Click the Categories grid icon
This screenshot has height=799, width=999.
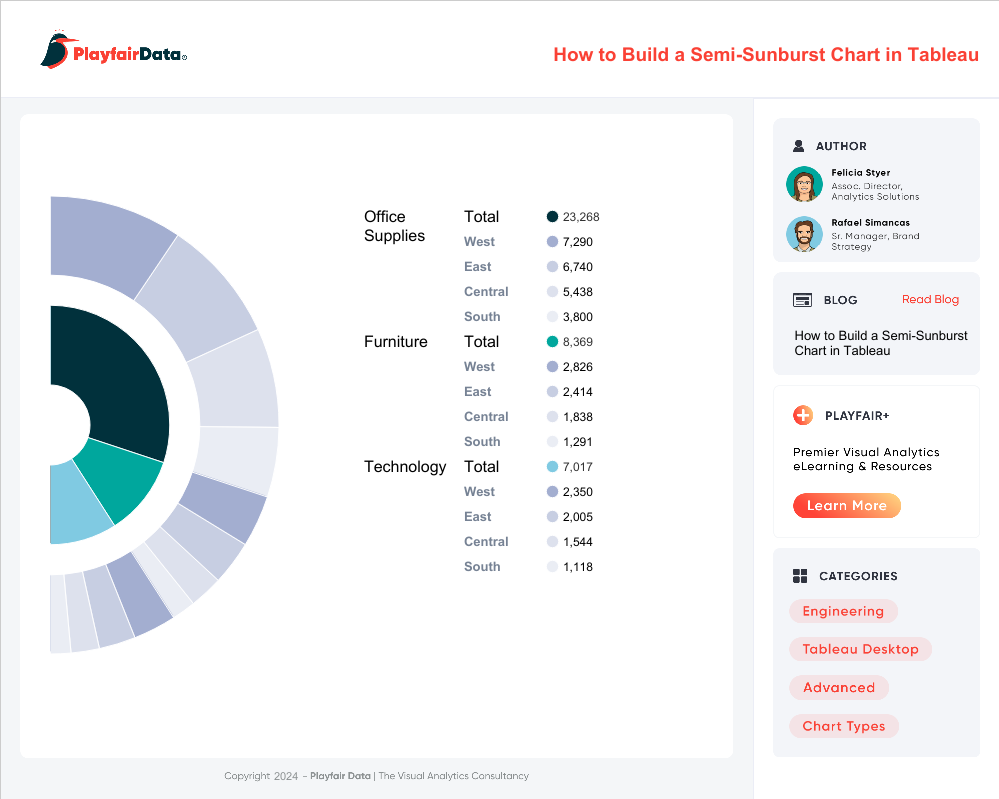(x=800, y=576)
